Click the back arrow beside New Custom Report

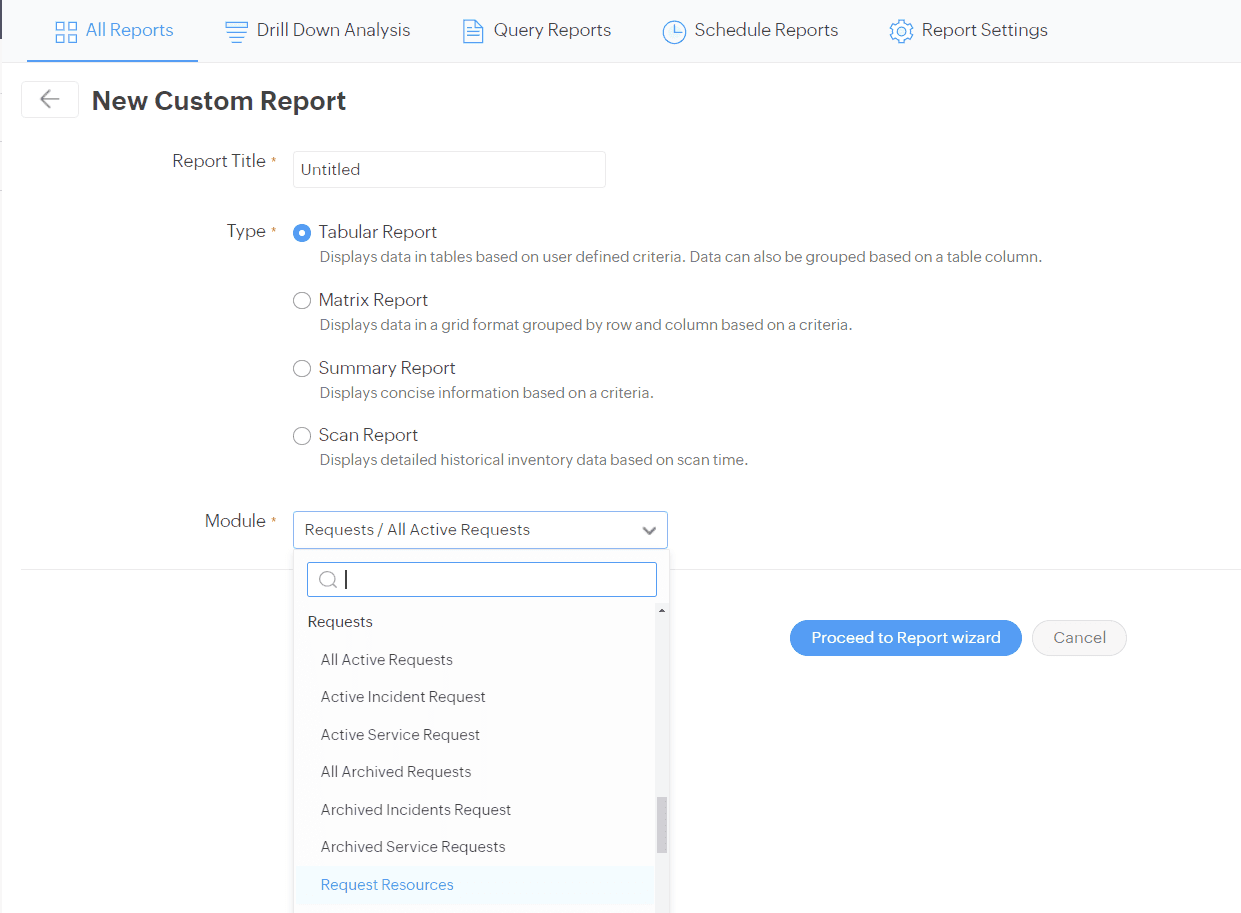click(x=49, y=99)
